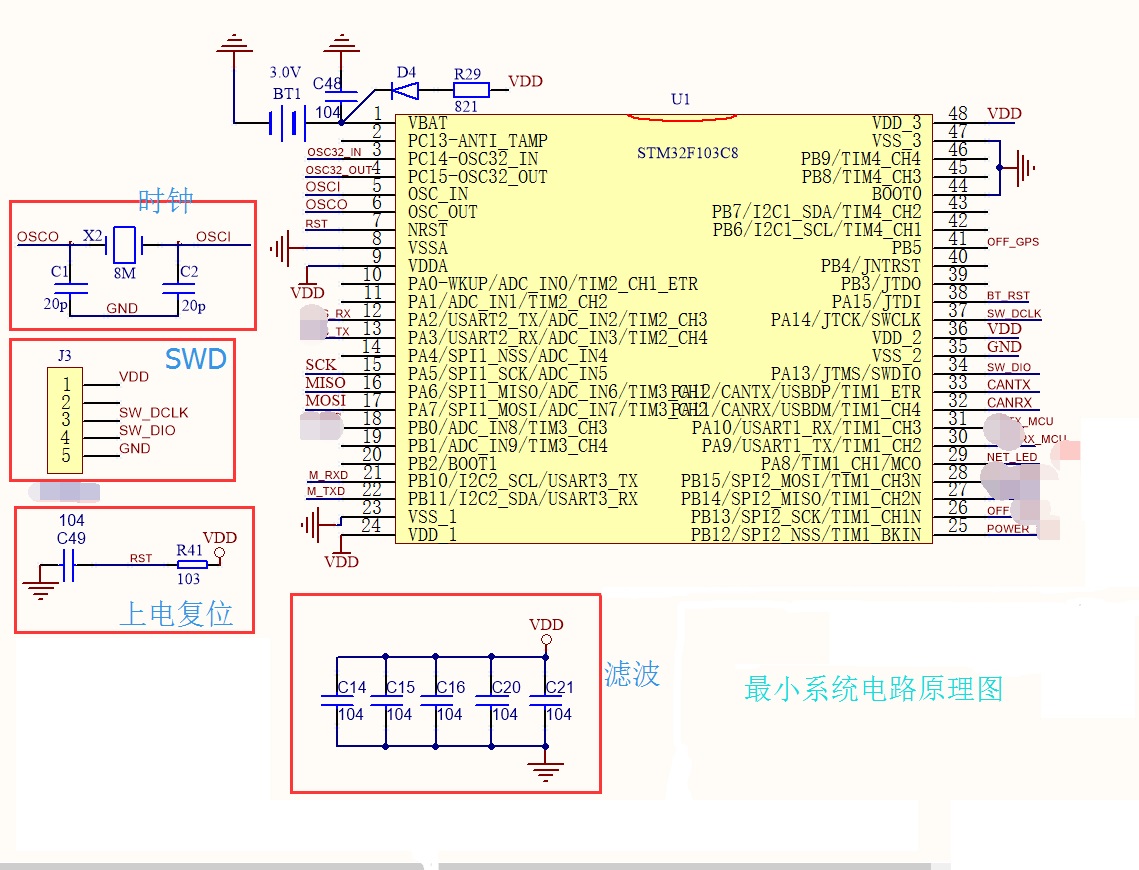Click ground symbol below filter capacitors
This screenshot has height=870, width=1139.
point(546,771)
